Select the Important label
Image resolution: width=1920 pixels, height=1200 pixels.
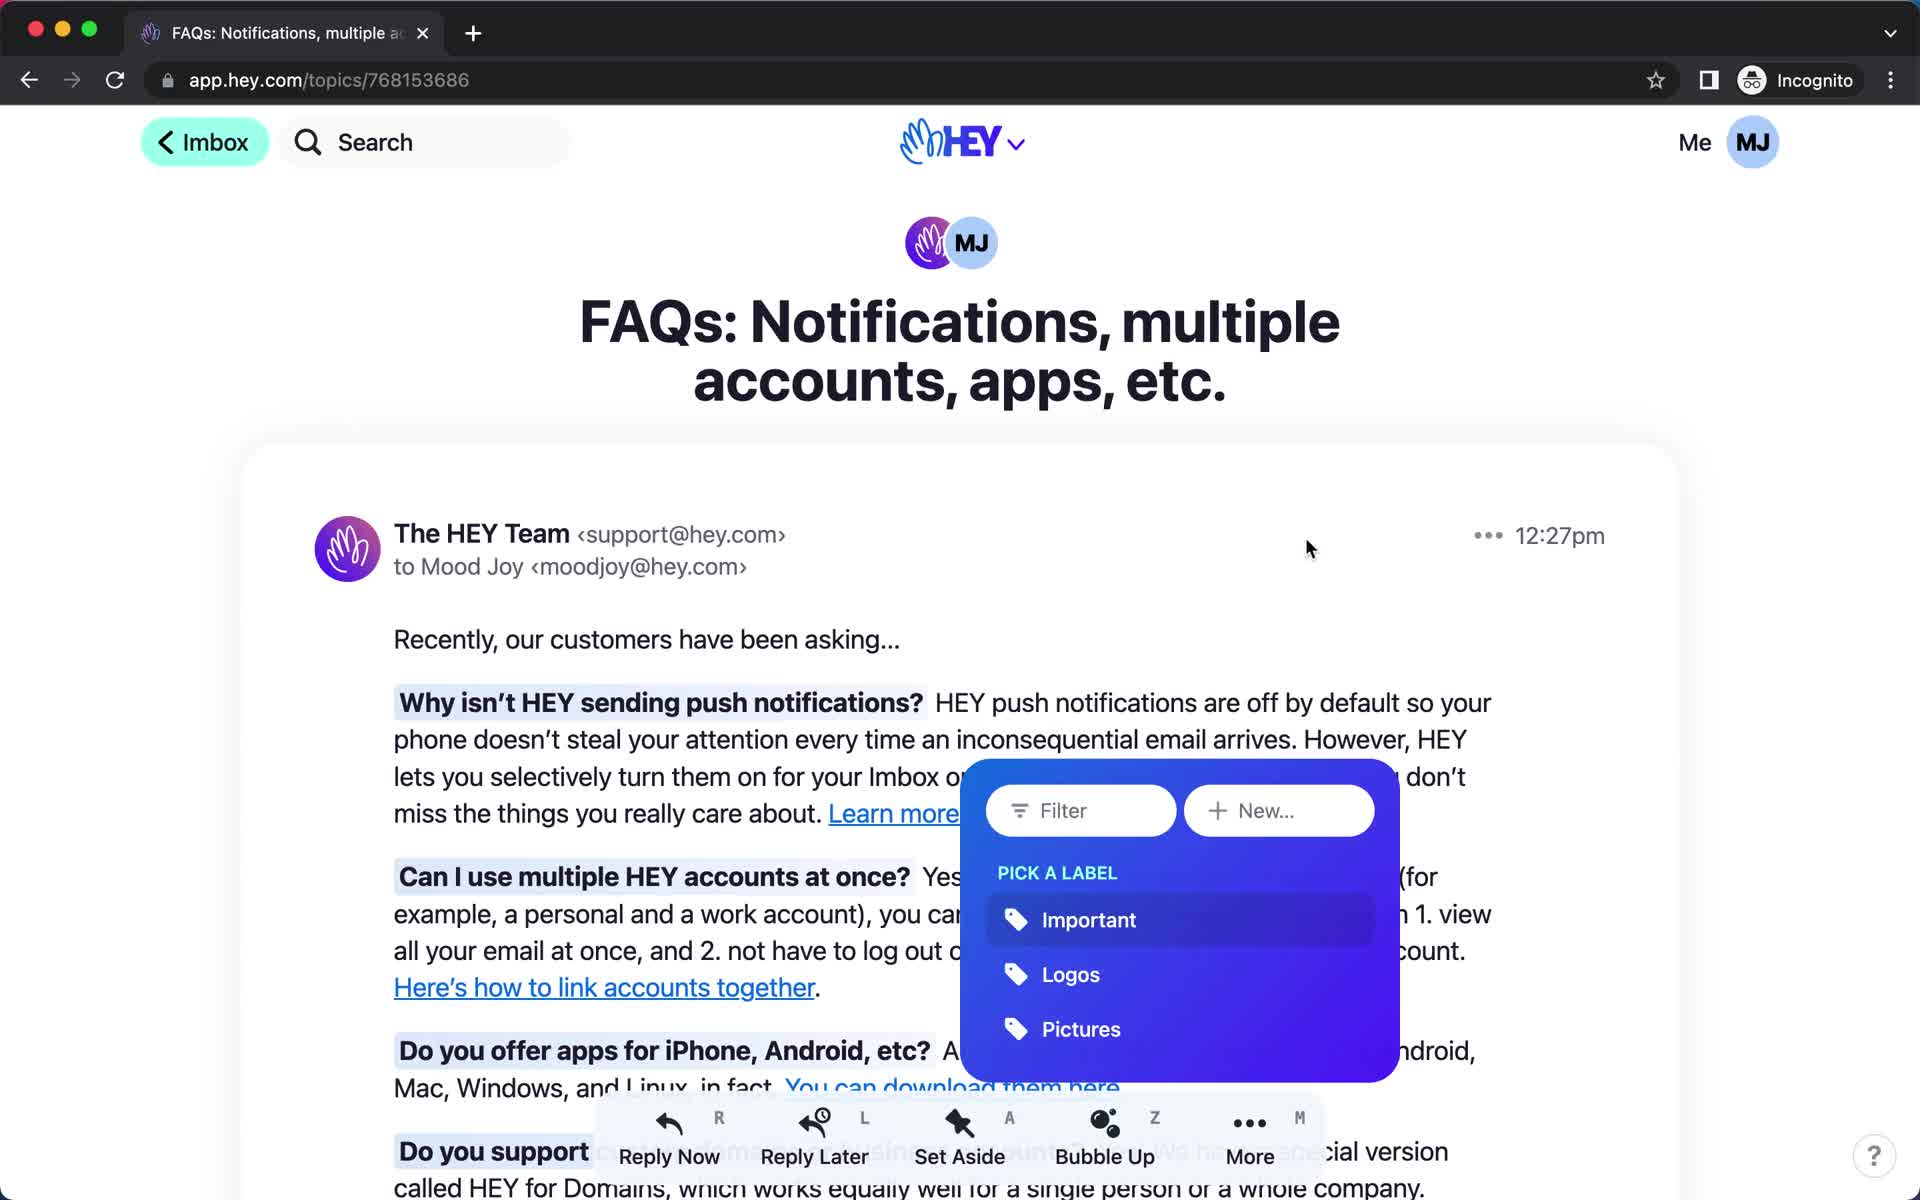[x=1089, y=919]
